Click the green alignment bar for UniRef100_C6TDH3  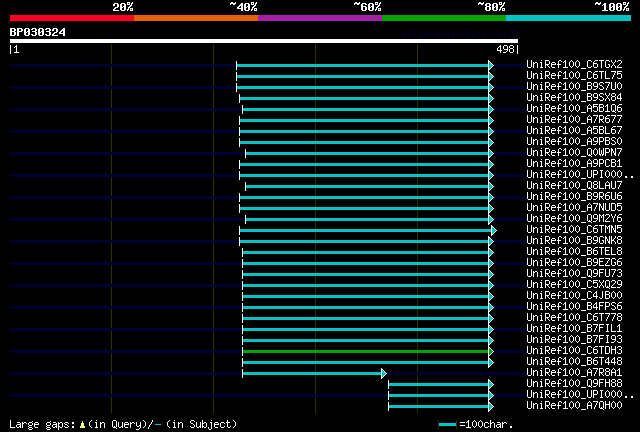tap(368, 352)
